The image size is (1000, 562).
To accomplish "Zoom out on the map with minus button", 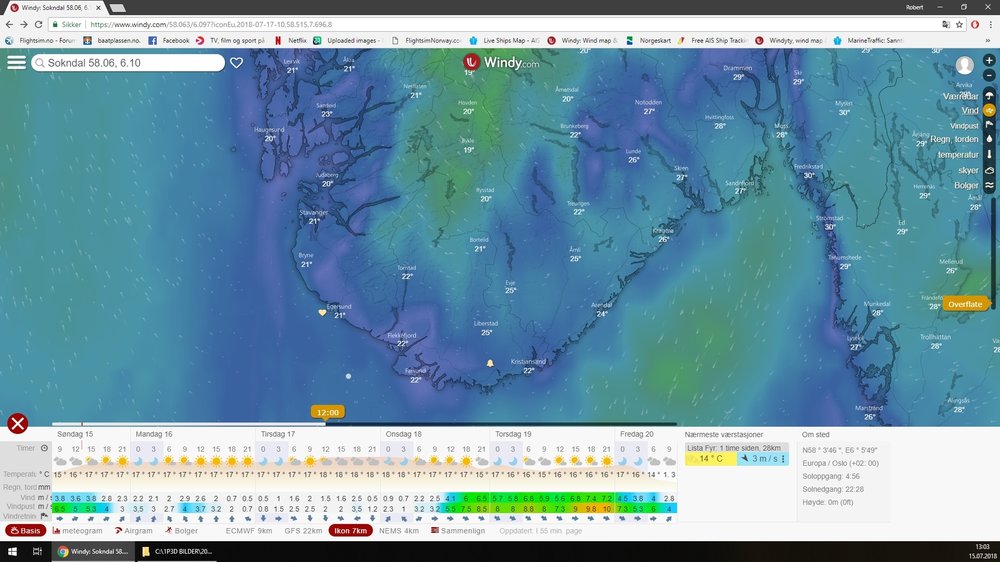I will pyautogui.click(x=989, y=75).
